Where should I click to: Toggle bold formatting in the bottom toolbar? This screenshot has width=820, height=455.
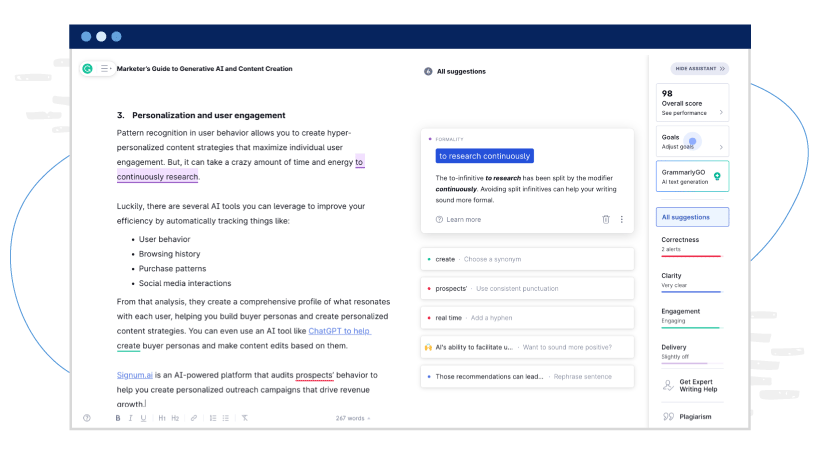coord(118,418)
